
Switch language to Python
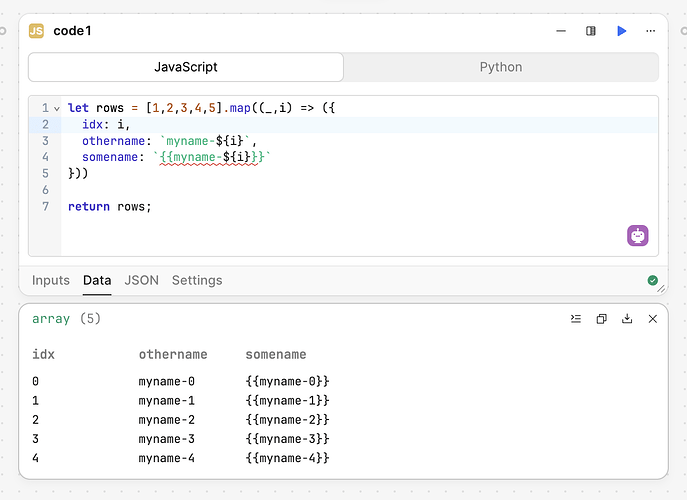click(x=501, y=67)
